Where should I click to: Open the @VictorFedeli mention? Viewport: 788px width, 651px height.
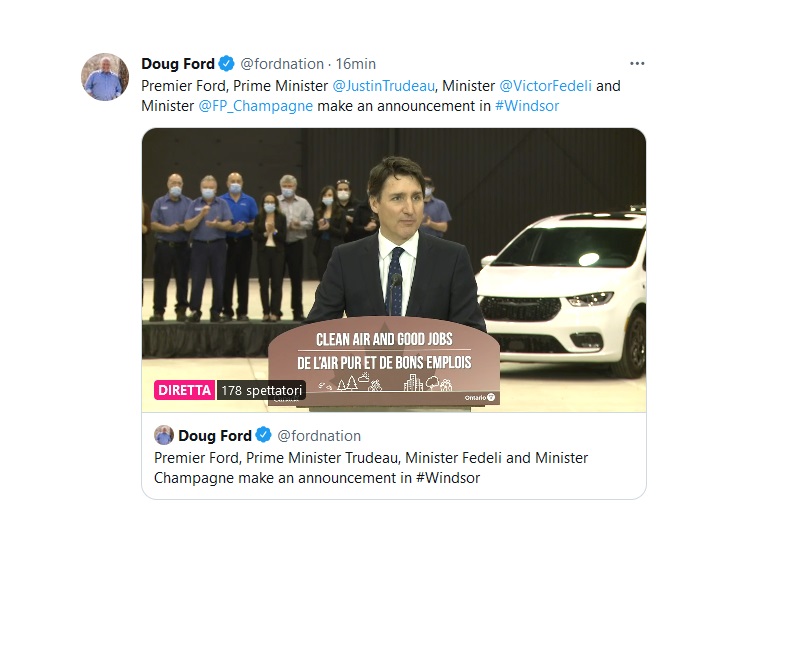point(545,85)
